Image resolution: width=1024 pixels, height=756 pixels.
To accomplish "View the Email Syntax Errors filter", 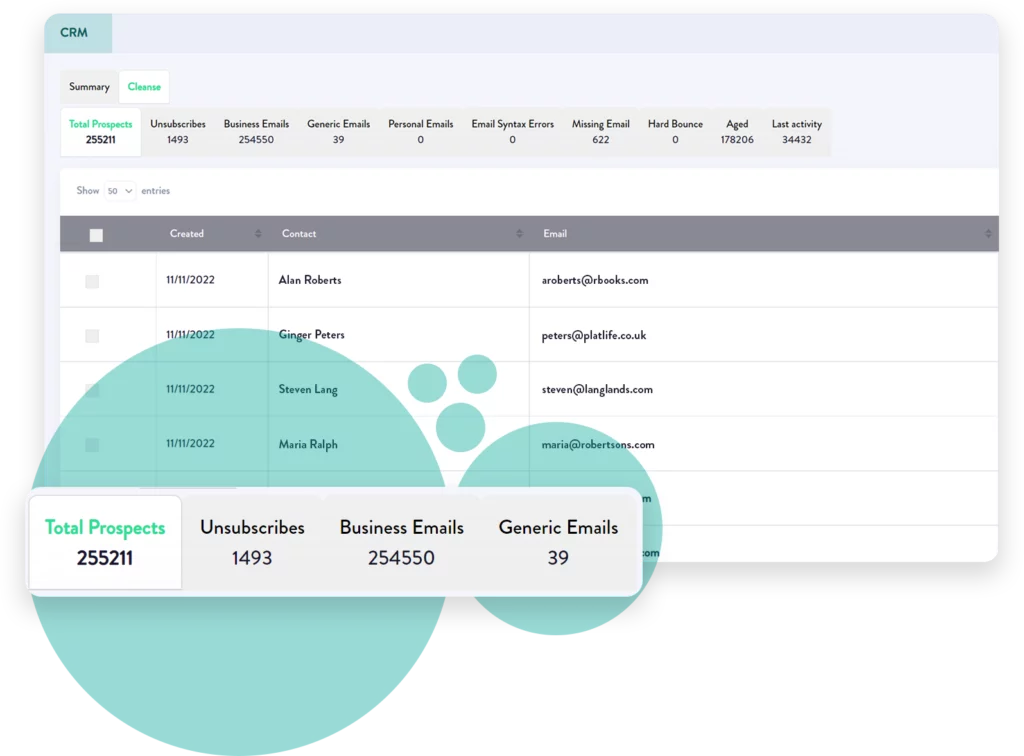I will coord(513,132).
